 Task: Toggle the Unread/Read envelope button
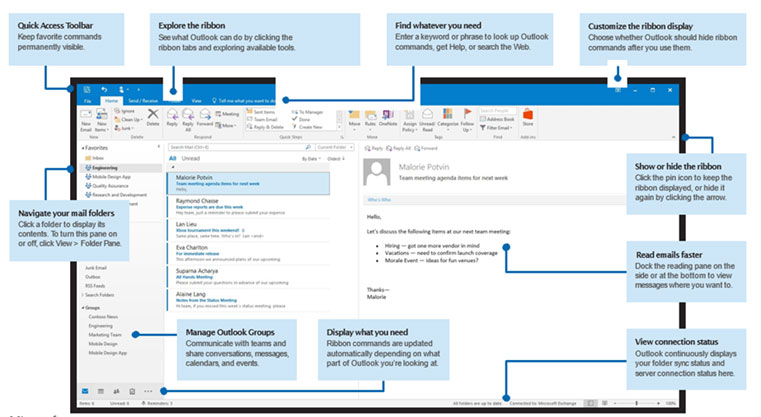pos(427,120)
